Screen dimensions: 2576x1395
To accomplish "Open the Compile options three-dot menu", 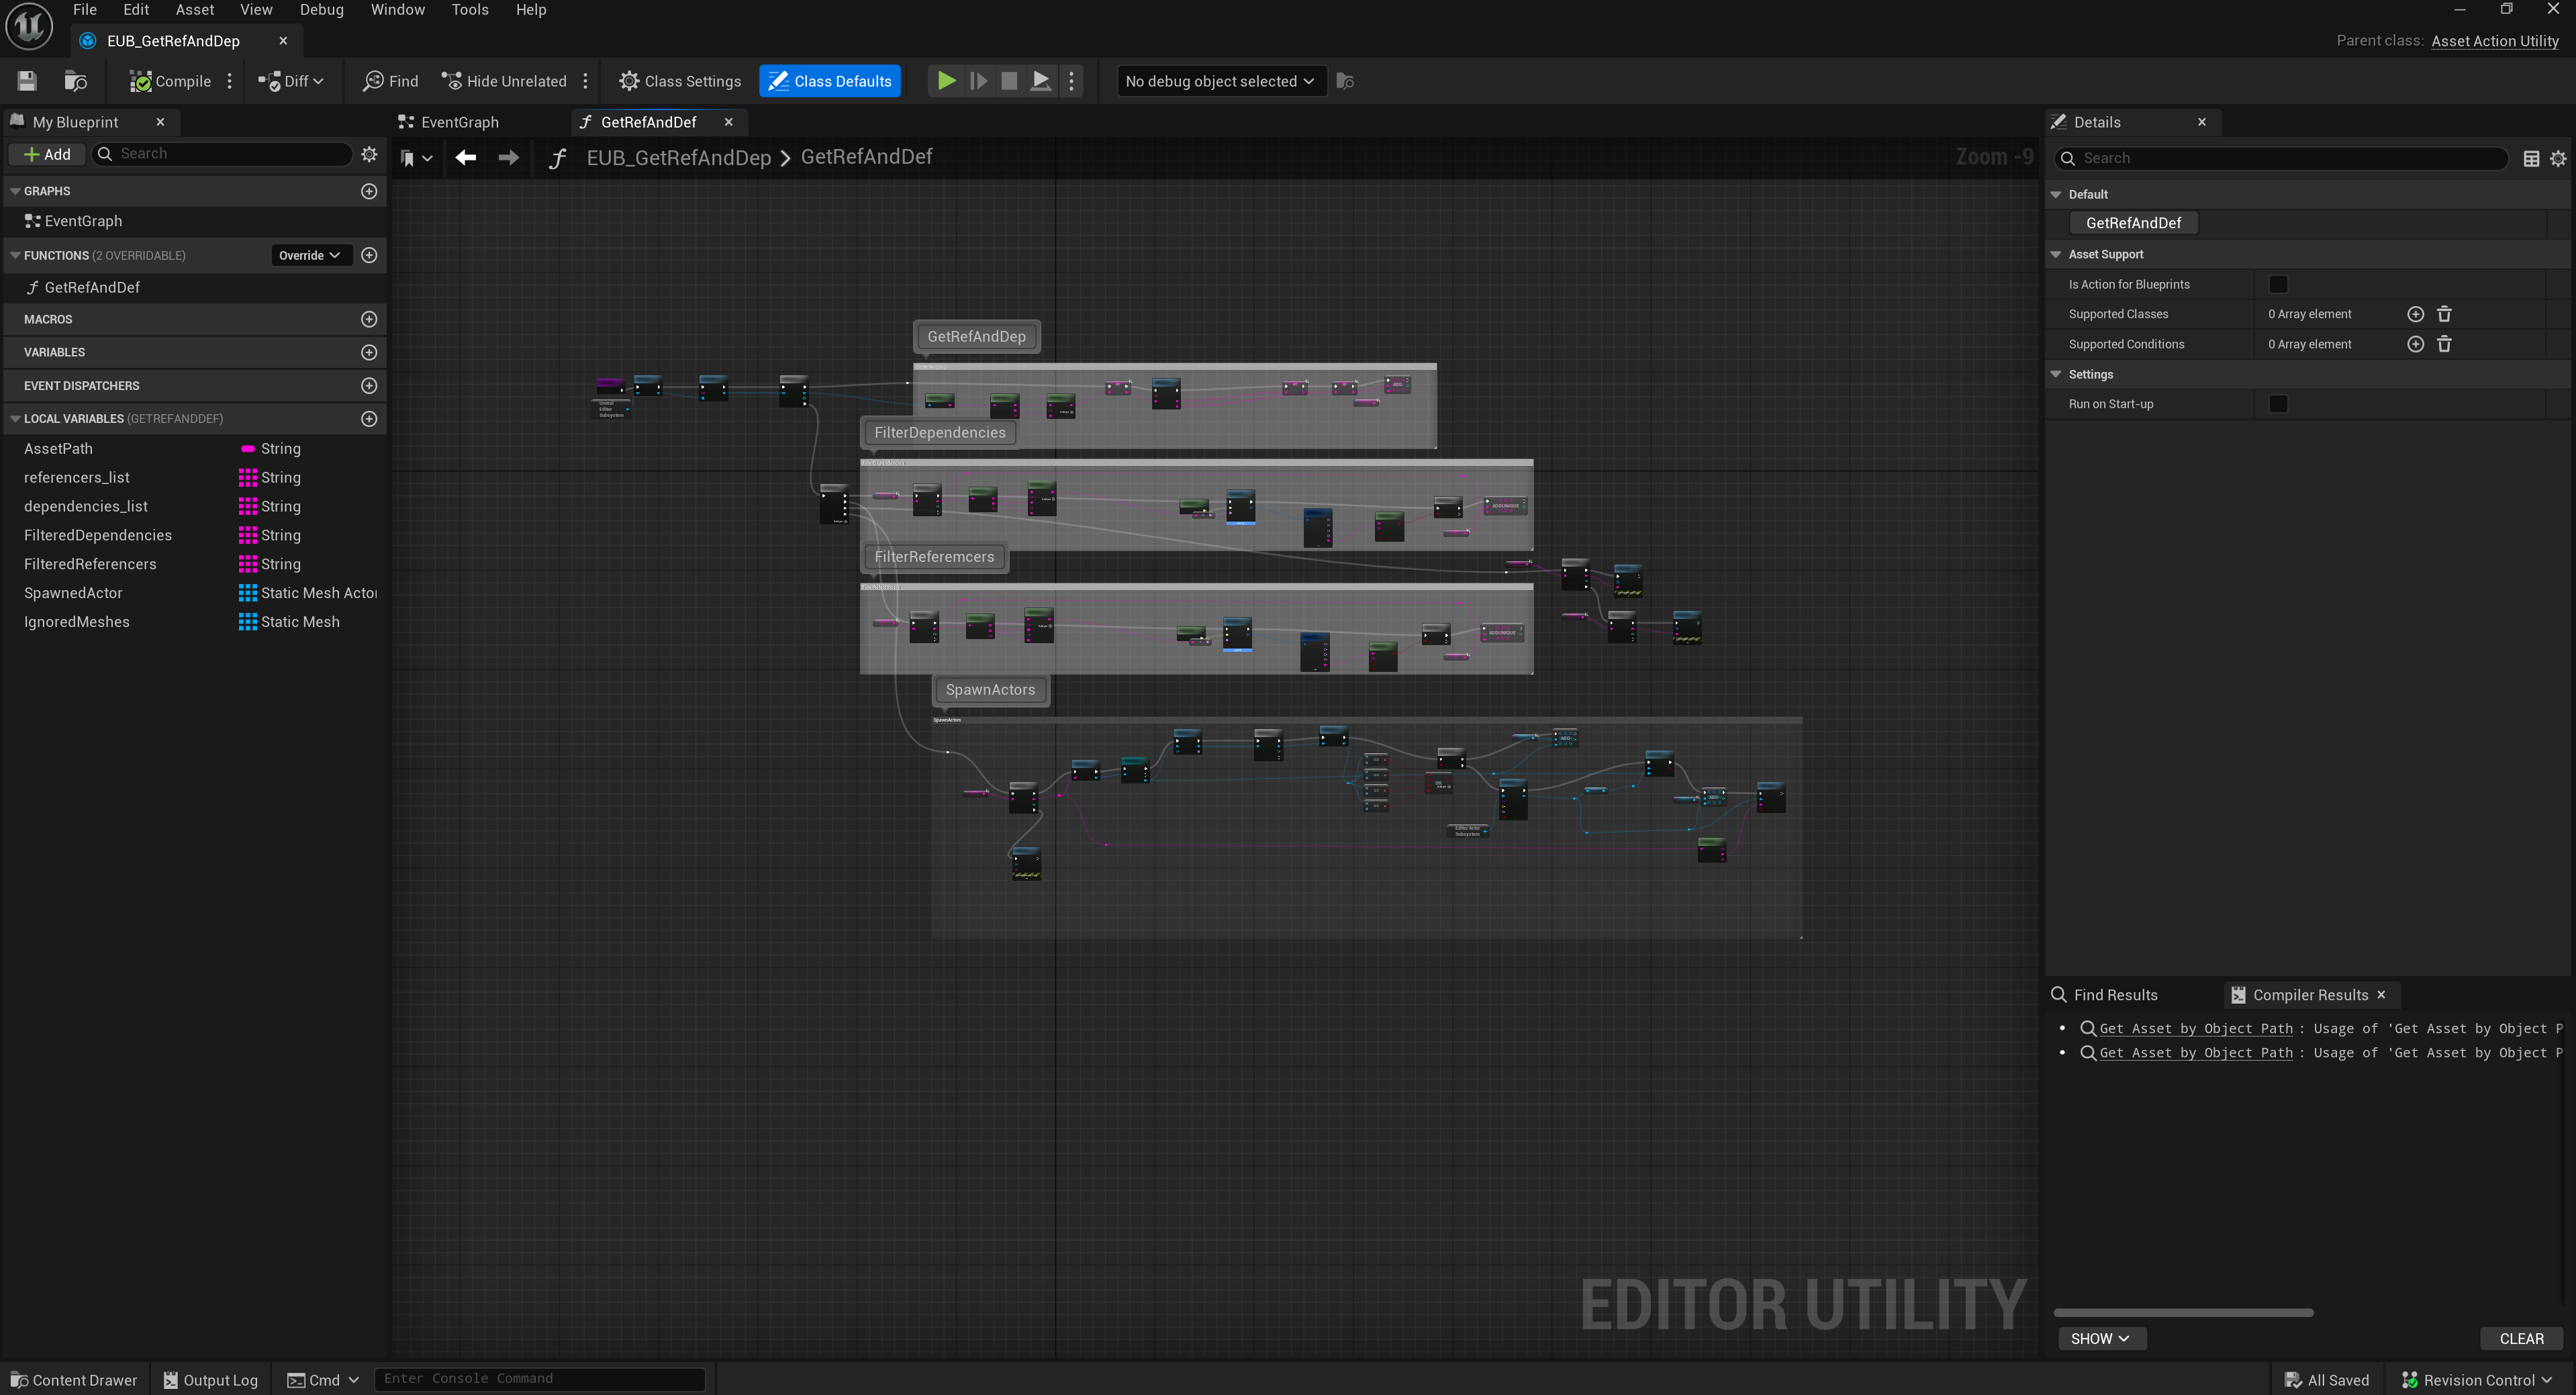I will (230, 81).
